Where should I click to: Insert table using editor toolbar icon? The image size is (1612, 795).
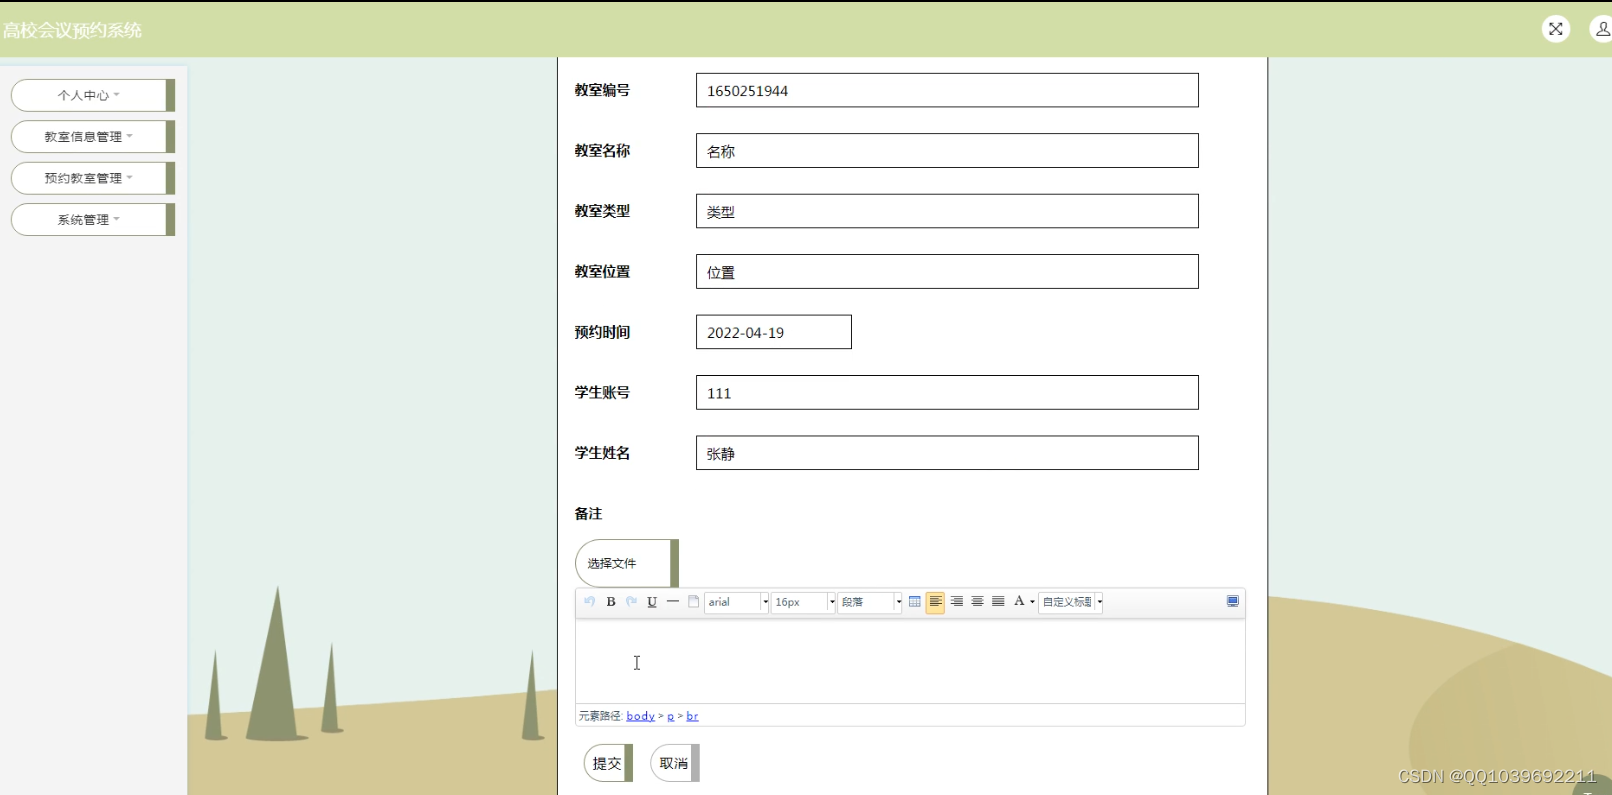(915, 602)
